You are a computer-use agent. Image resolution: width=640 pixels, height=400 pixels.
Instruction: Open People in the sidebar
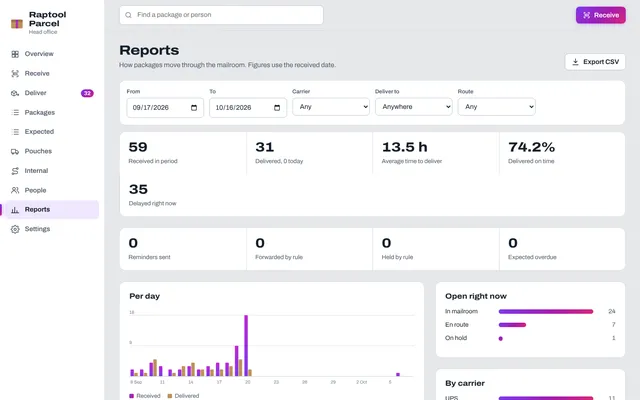tap(35, 190)
